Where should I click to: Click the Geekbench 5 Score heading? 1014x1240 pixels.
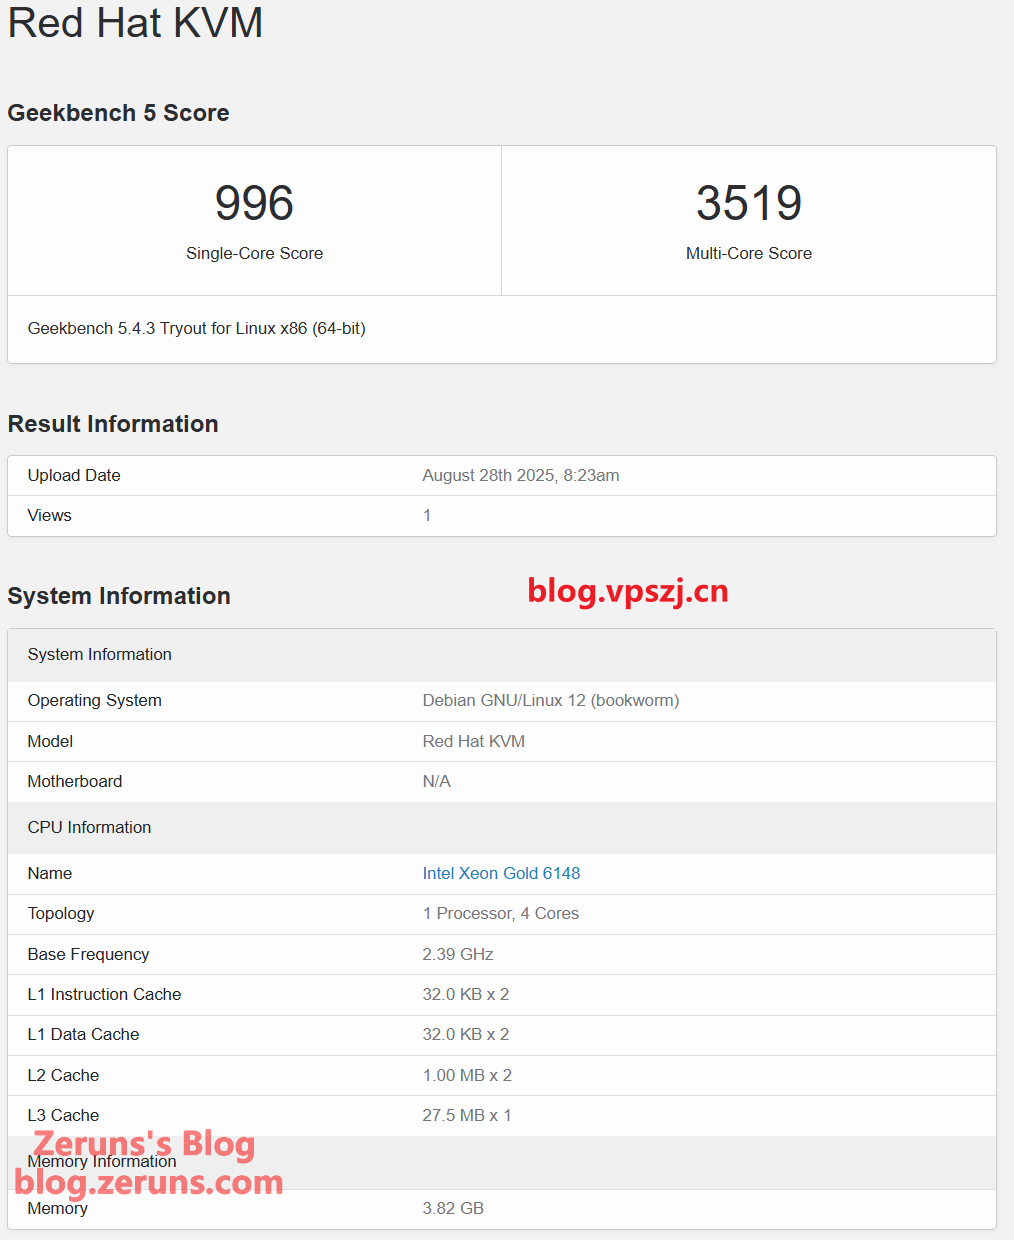118,113
